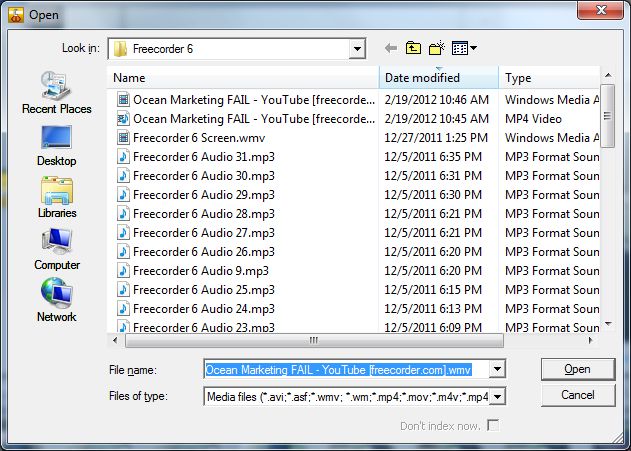Viewport: 631px width, 451px height.
Task: Click icon of Freecorder 6 Audio 29.mp3
Action: pyautogui.click(x=123, y=195)
